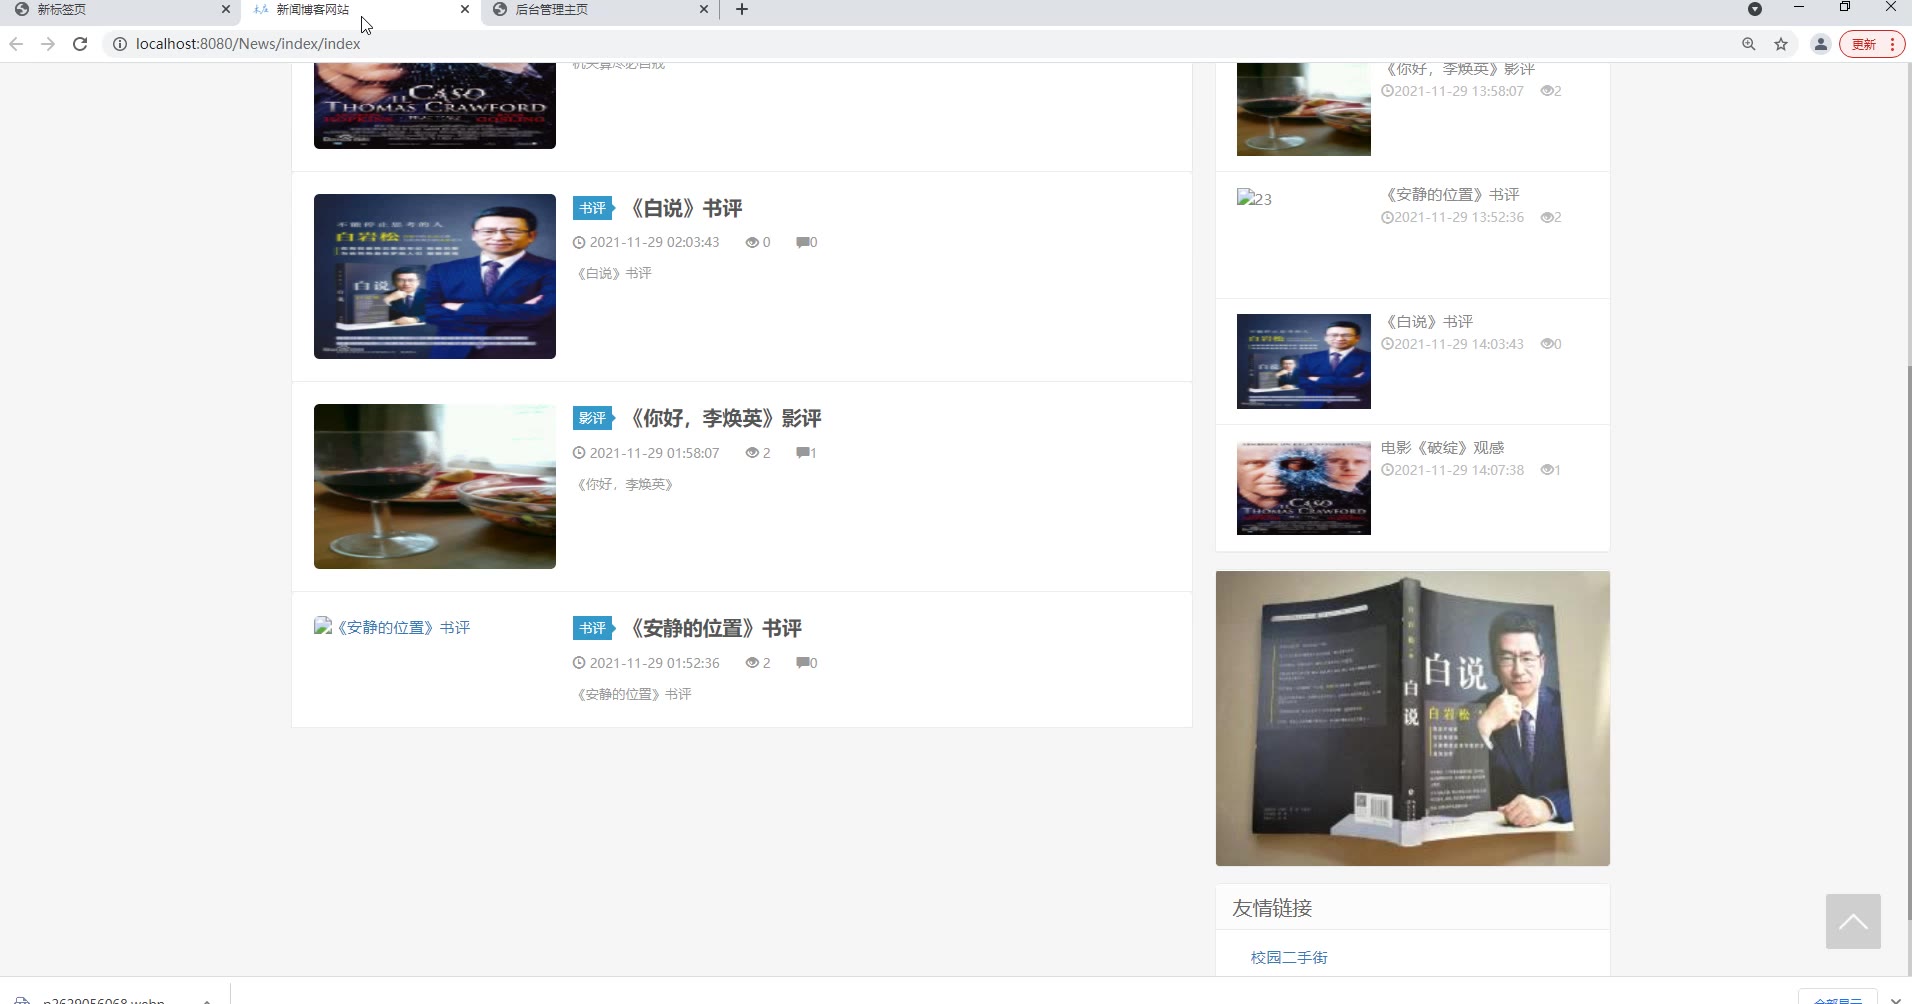Image resolution: width=1912 pixels, height=1004 pixels.
Task: Click the broken image link 《安静的位置》书评
Action: [x=392, y=628]
